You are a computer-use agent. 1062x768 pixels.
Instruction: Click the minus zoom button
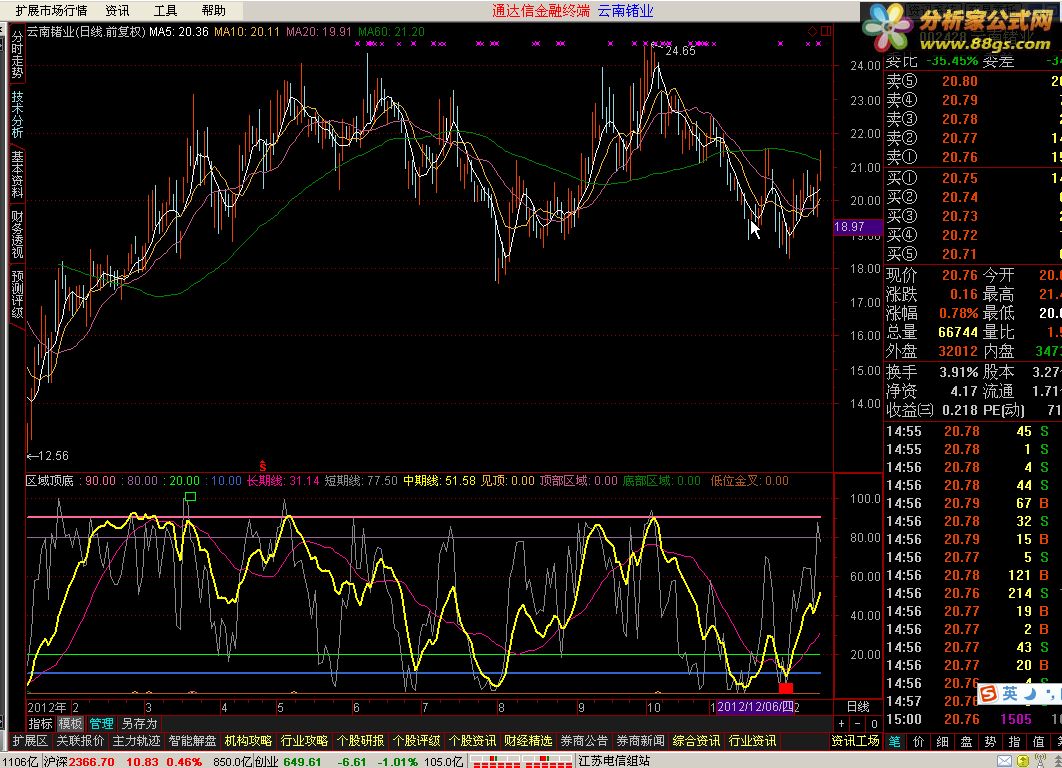858,724
